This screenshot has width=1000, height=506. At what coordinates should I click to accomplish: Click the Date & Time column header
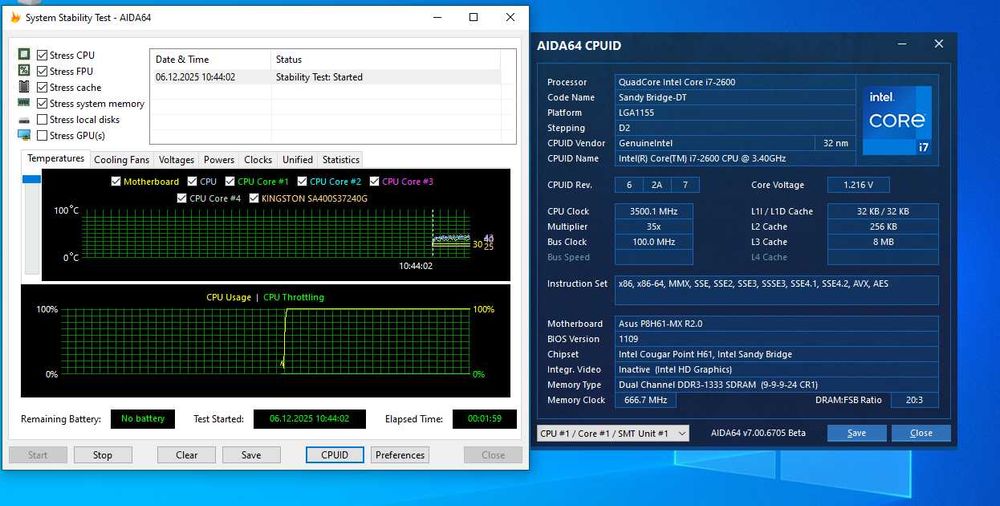point(210,59)
